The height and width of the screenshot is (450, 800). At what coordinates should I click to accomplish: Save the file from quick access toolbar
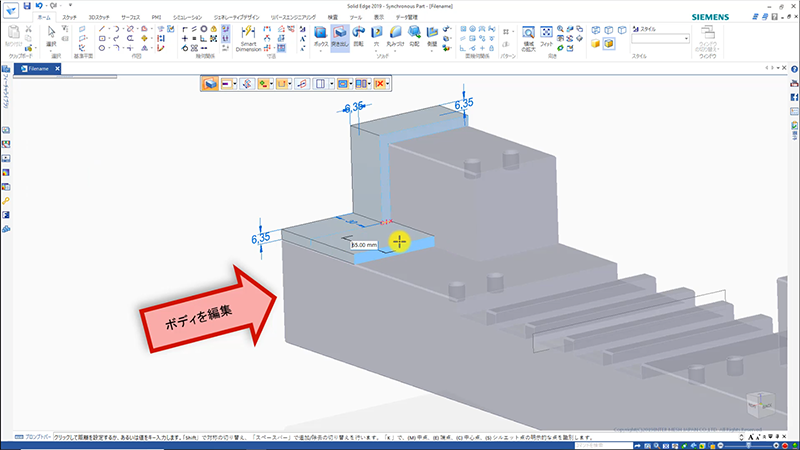coord(24,5)
